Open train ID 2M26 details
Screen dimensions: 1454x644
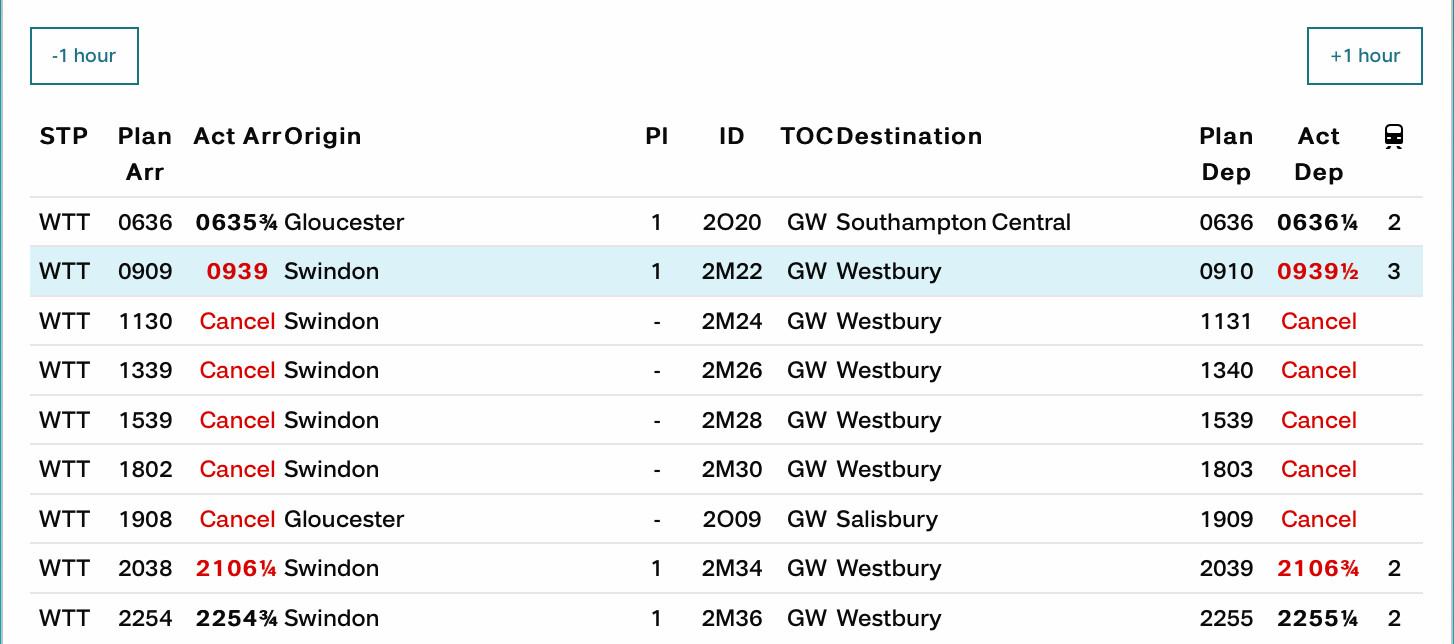click(732, 370)
